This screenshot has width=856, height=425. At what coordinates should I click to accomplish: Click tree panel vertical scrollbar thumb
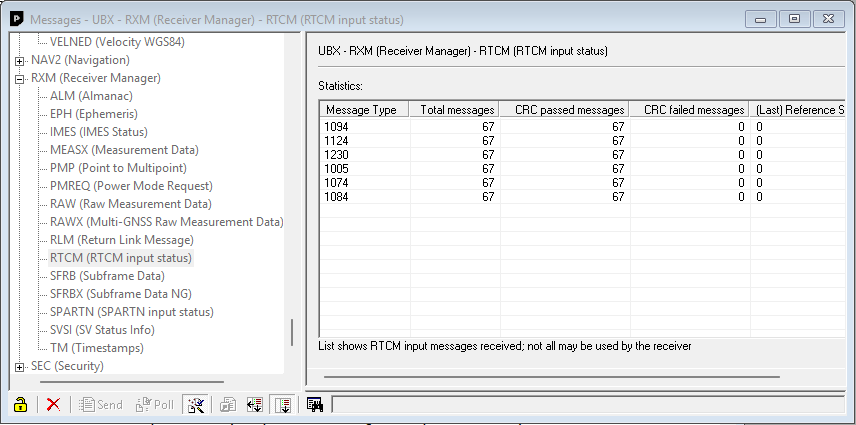292,332
